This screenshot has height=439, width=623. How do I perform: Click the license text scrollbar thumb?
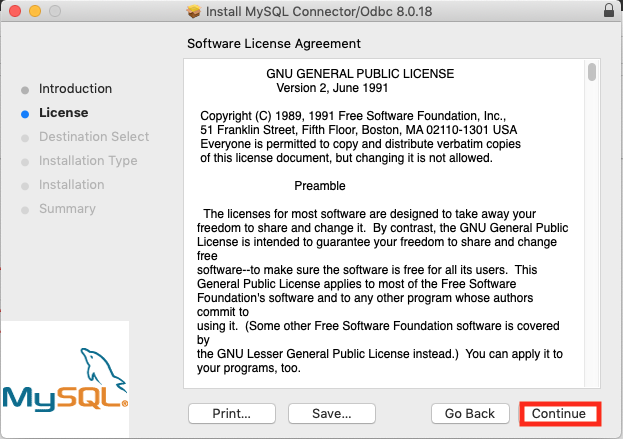point(592,72)
